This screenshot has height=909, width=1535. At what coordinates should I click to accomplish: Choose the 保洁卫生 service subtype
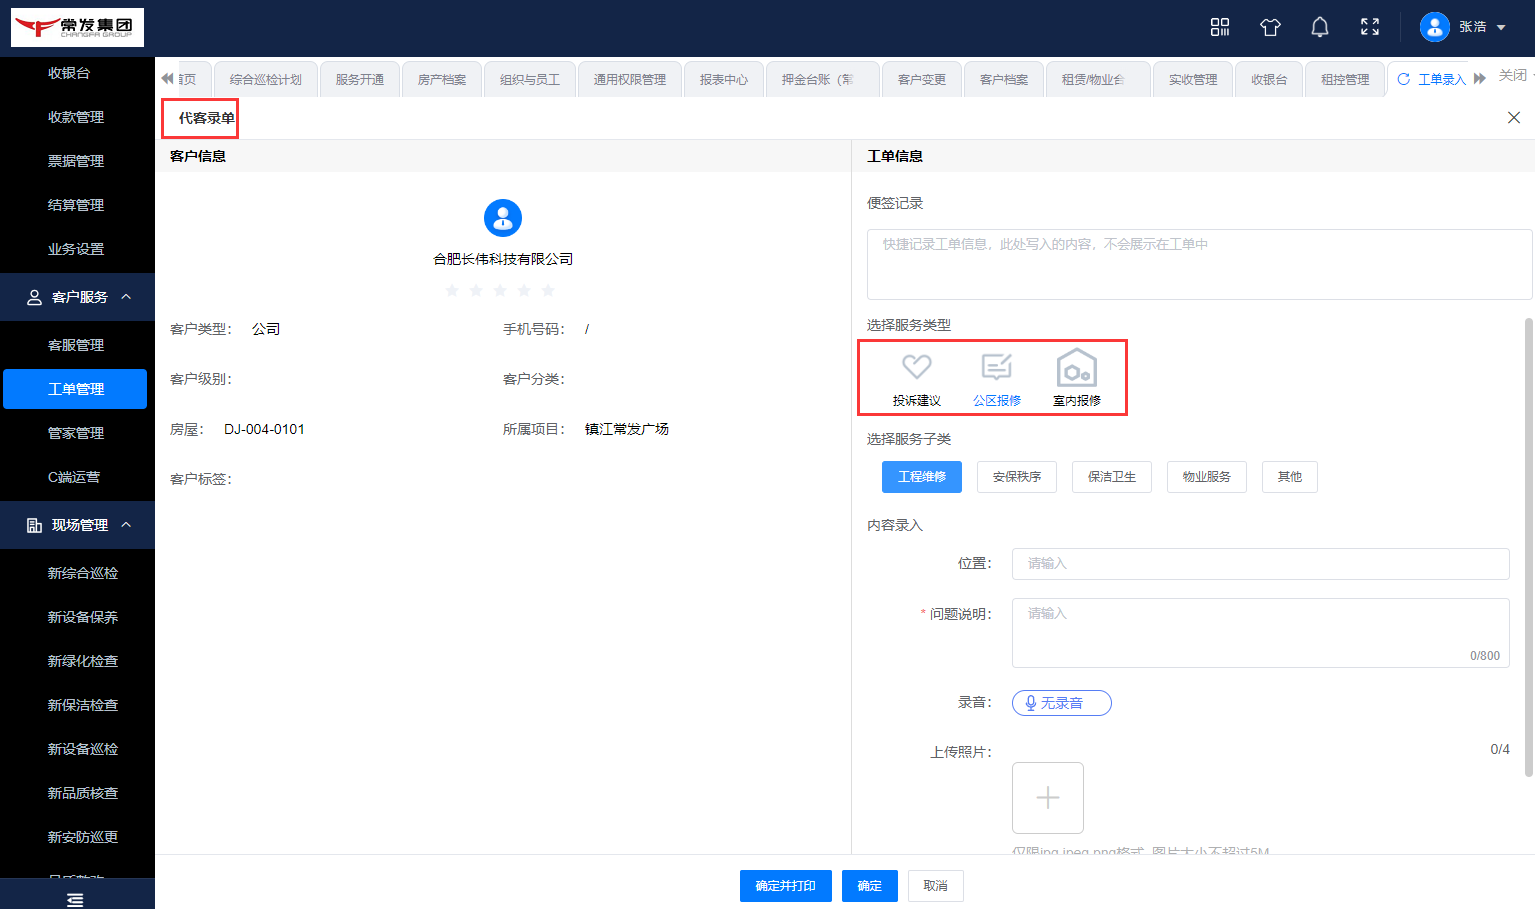click(1111, 477)
